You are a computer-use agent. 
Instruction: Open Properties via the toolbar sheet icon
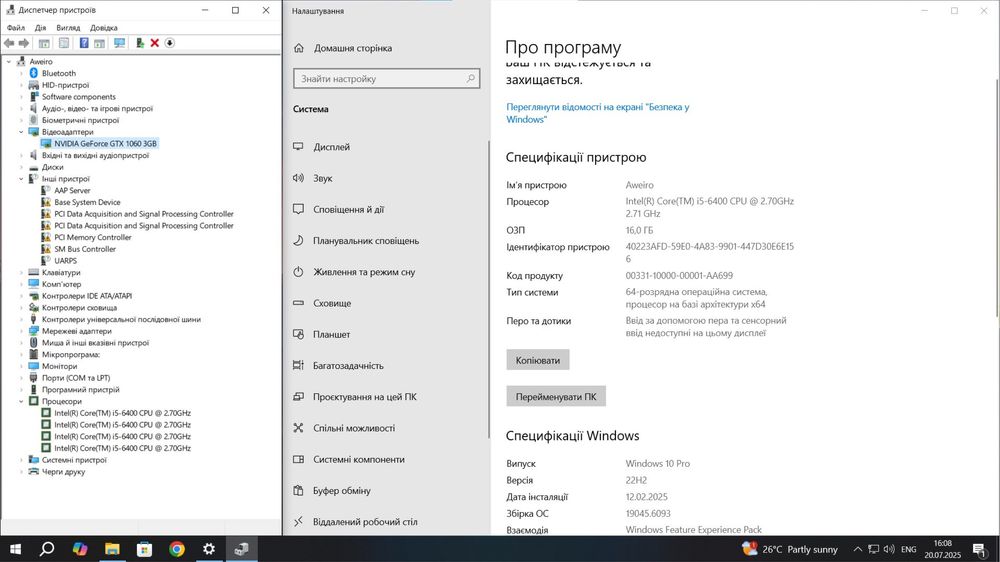64,43
